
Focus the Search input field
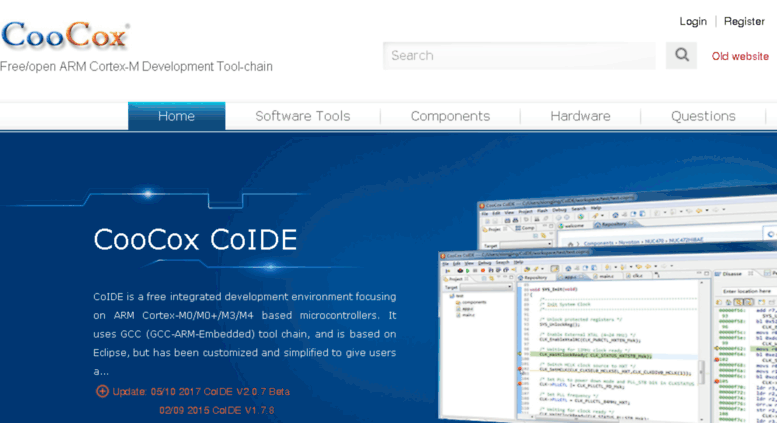pos(519,55)
